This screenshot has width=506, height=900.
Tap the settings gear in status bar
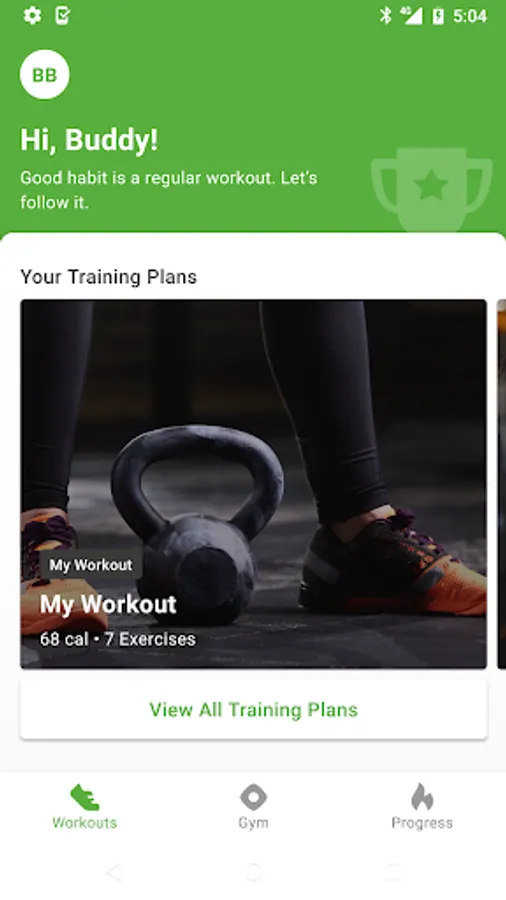click(32, 15)
